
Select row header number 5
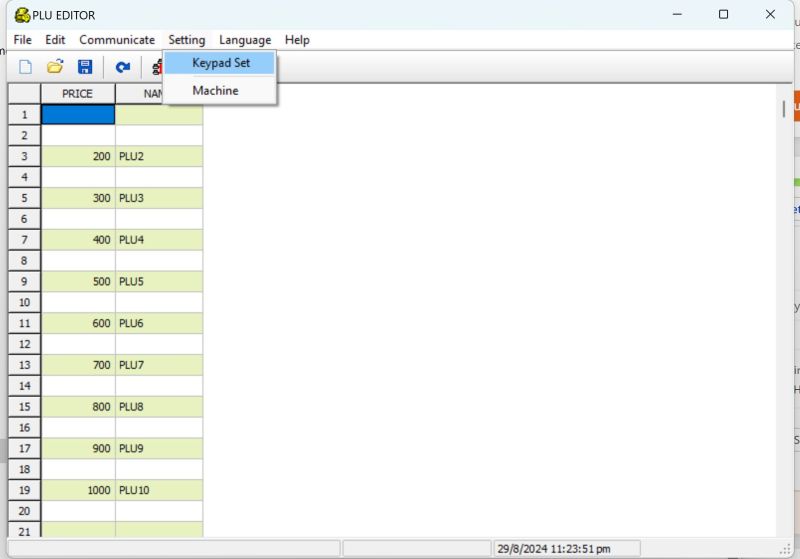tap(24, 198)
